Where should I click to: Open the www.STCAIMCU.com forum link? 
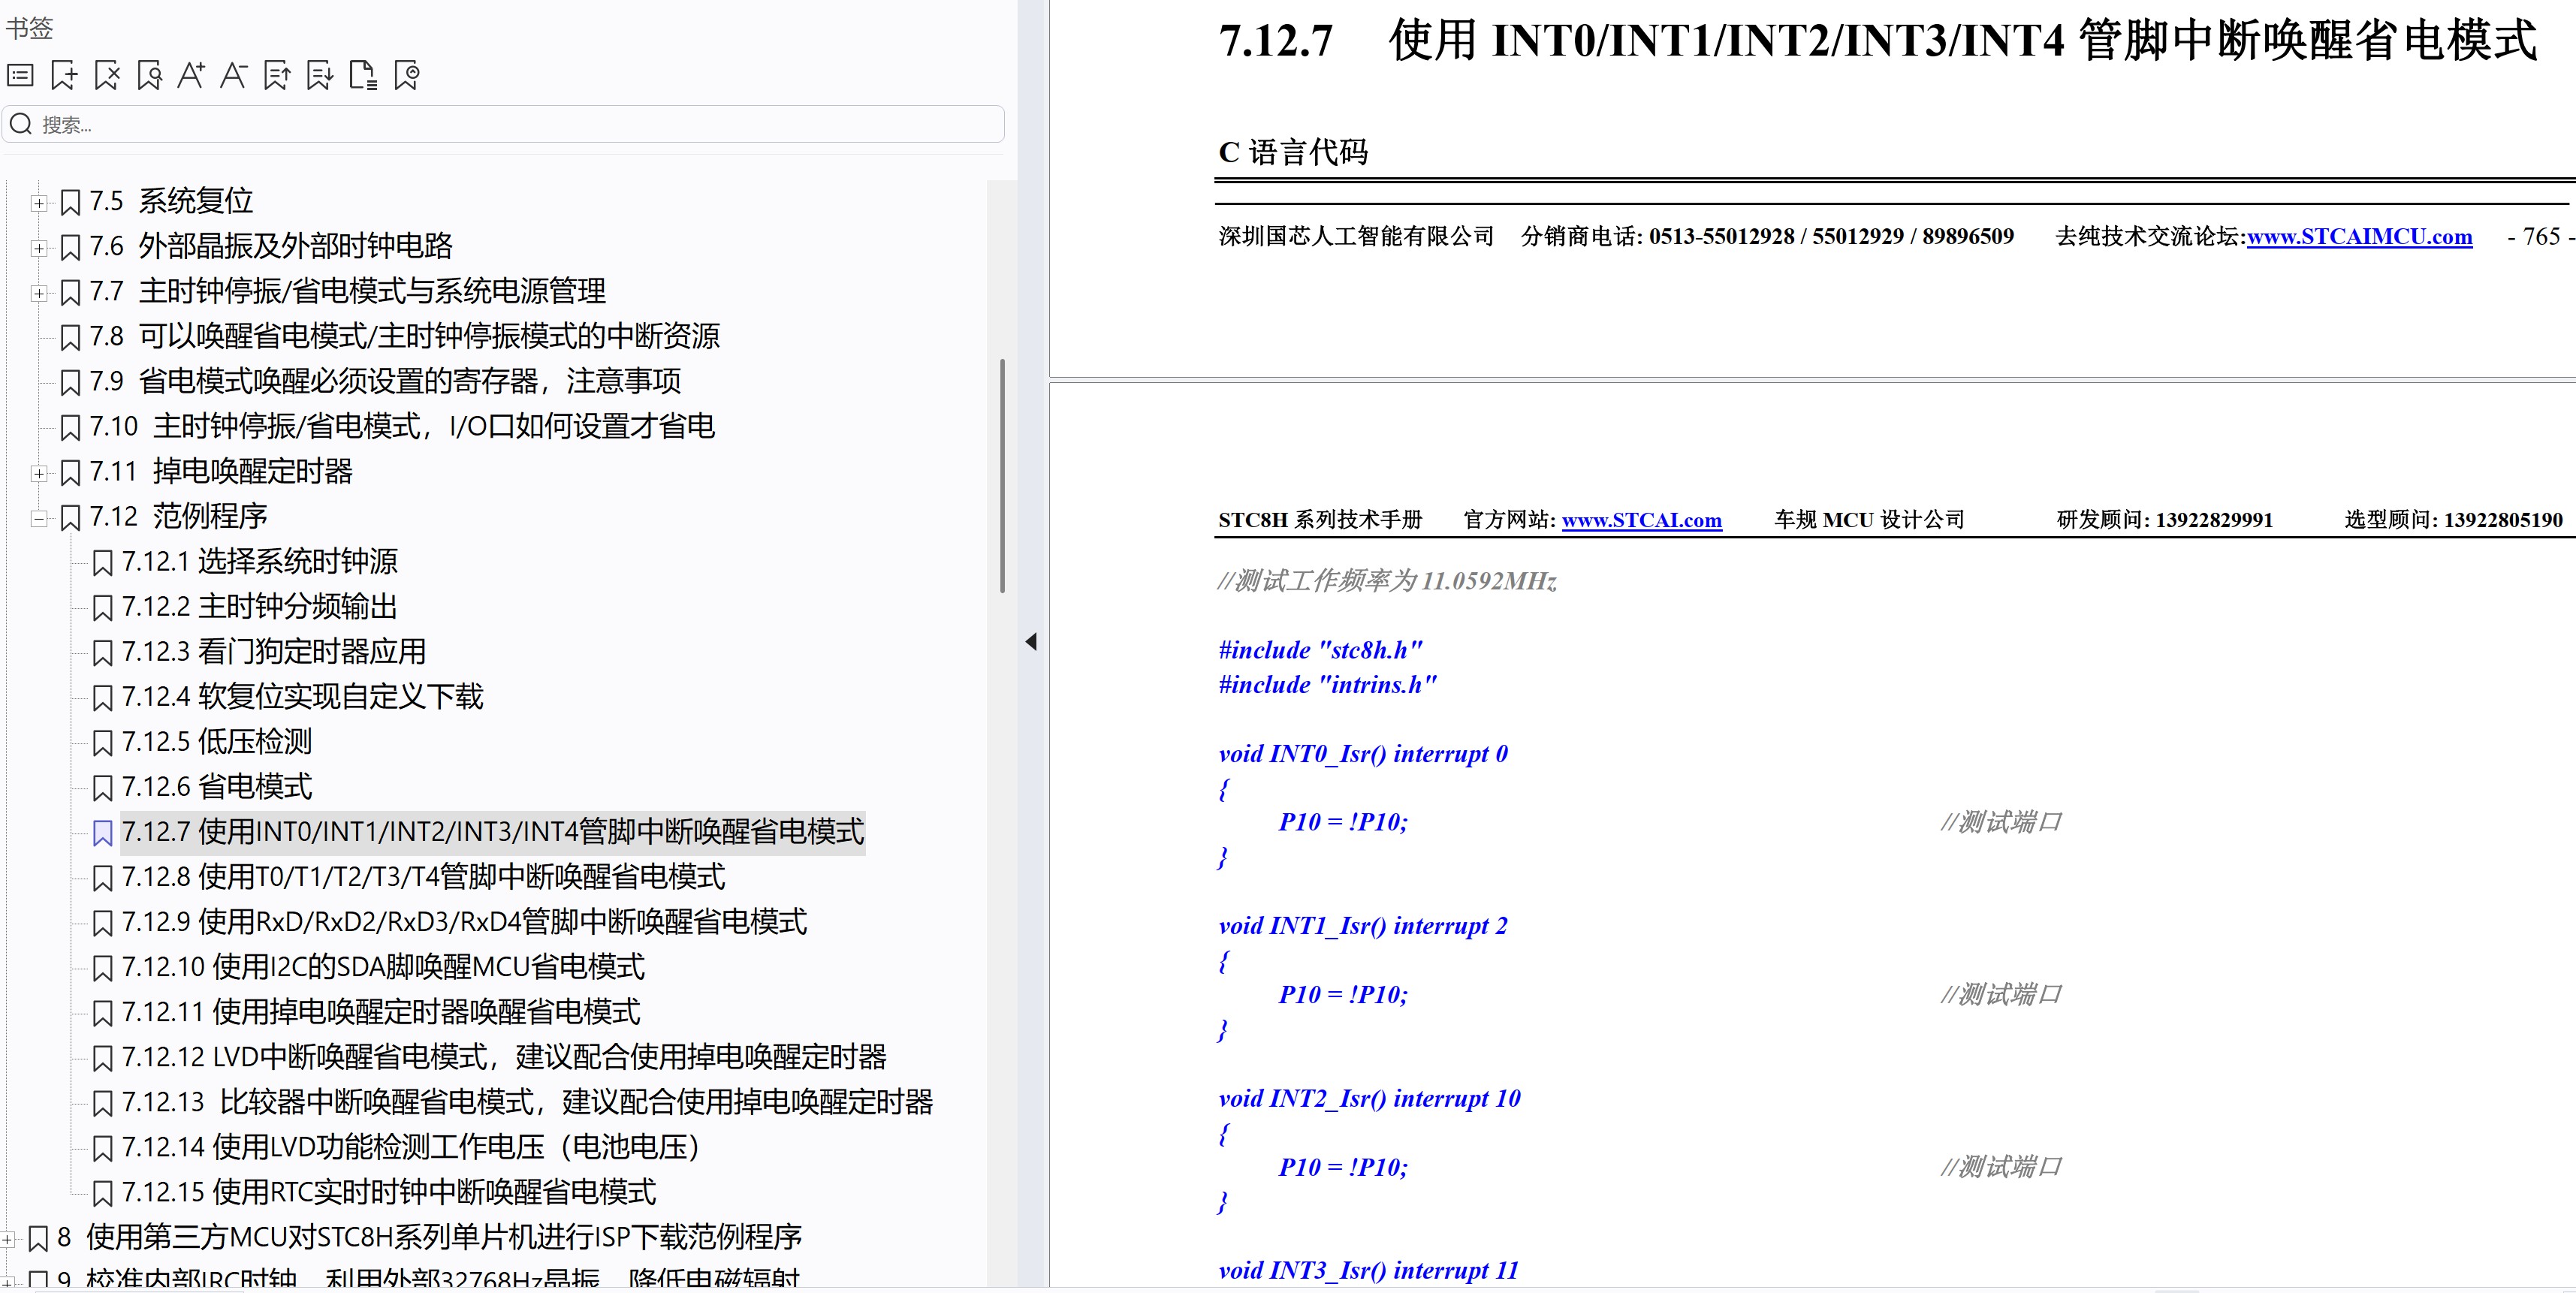tap(2359, 237)
